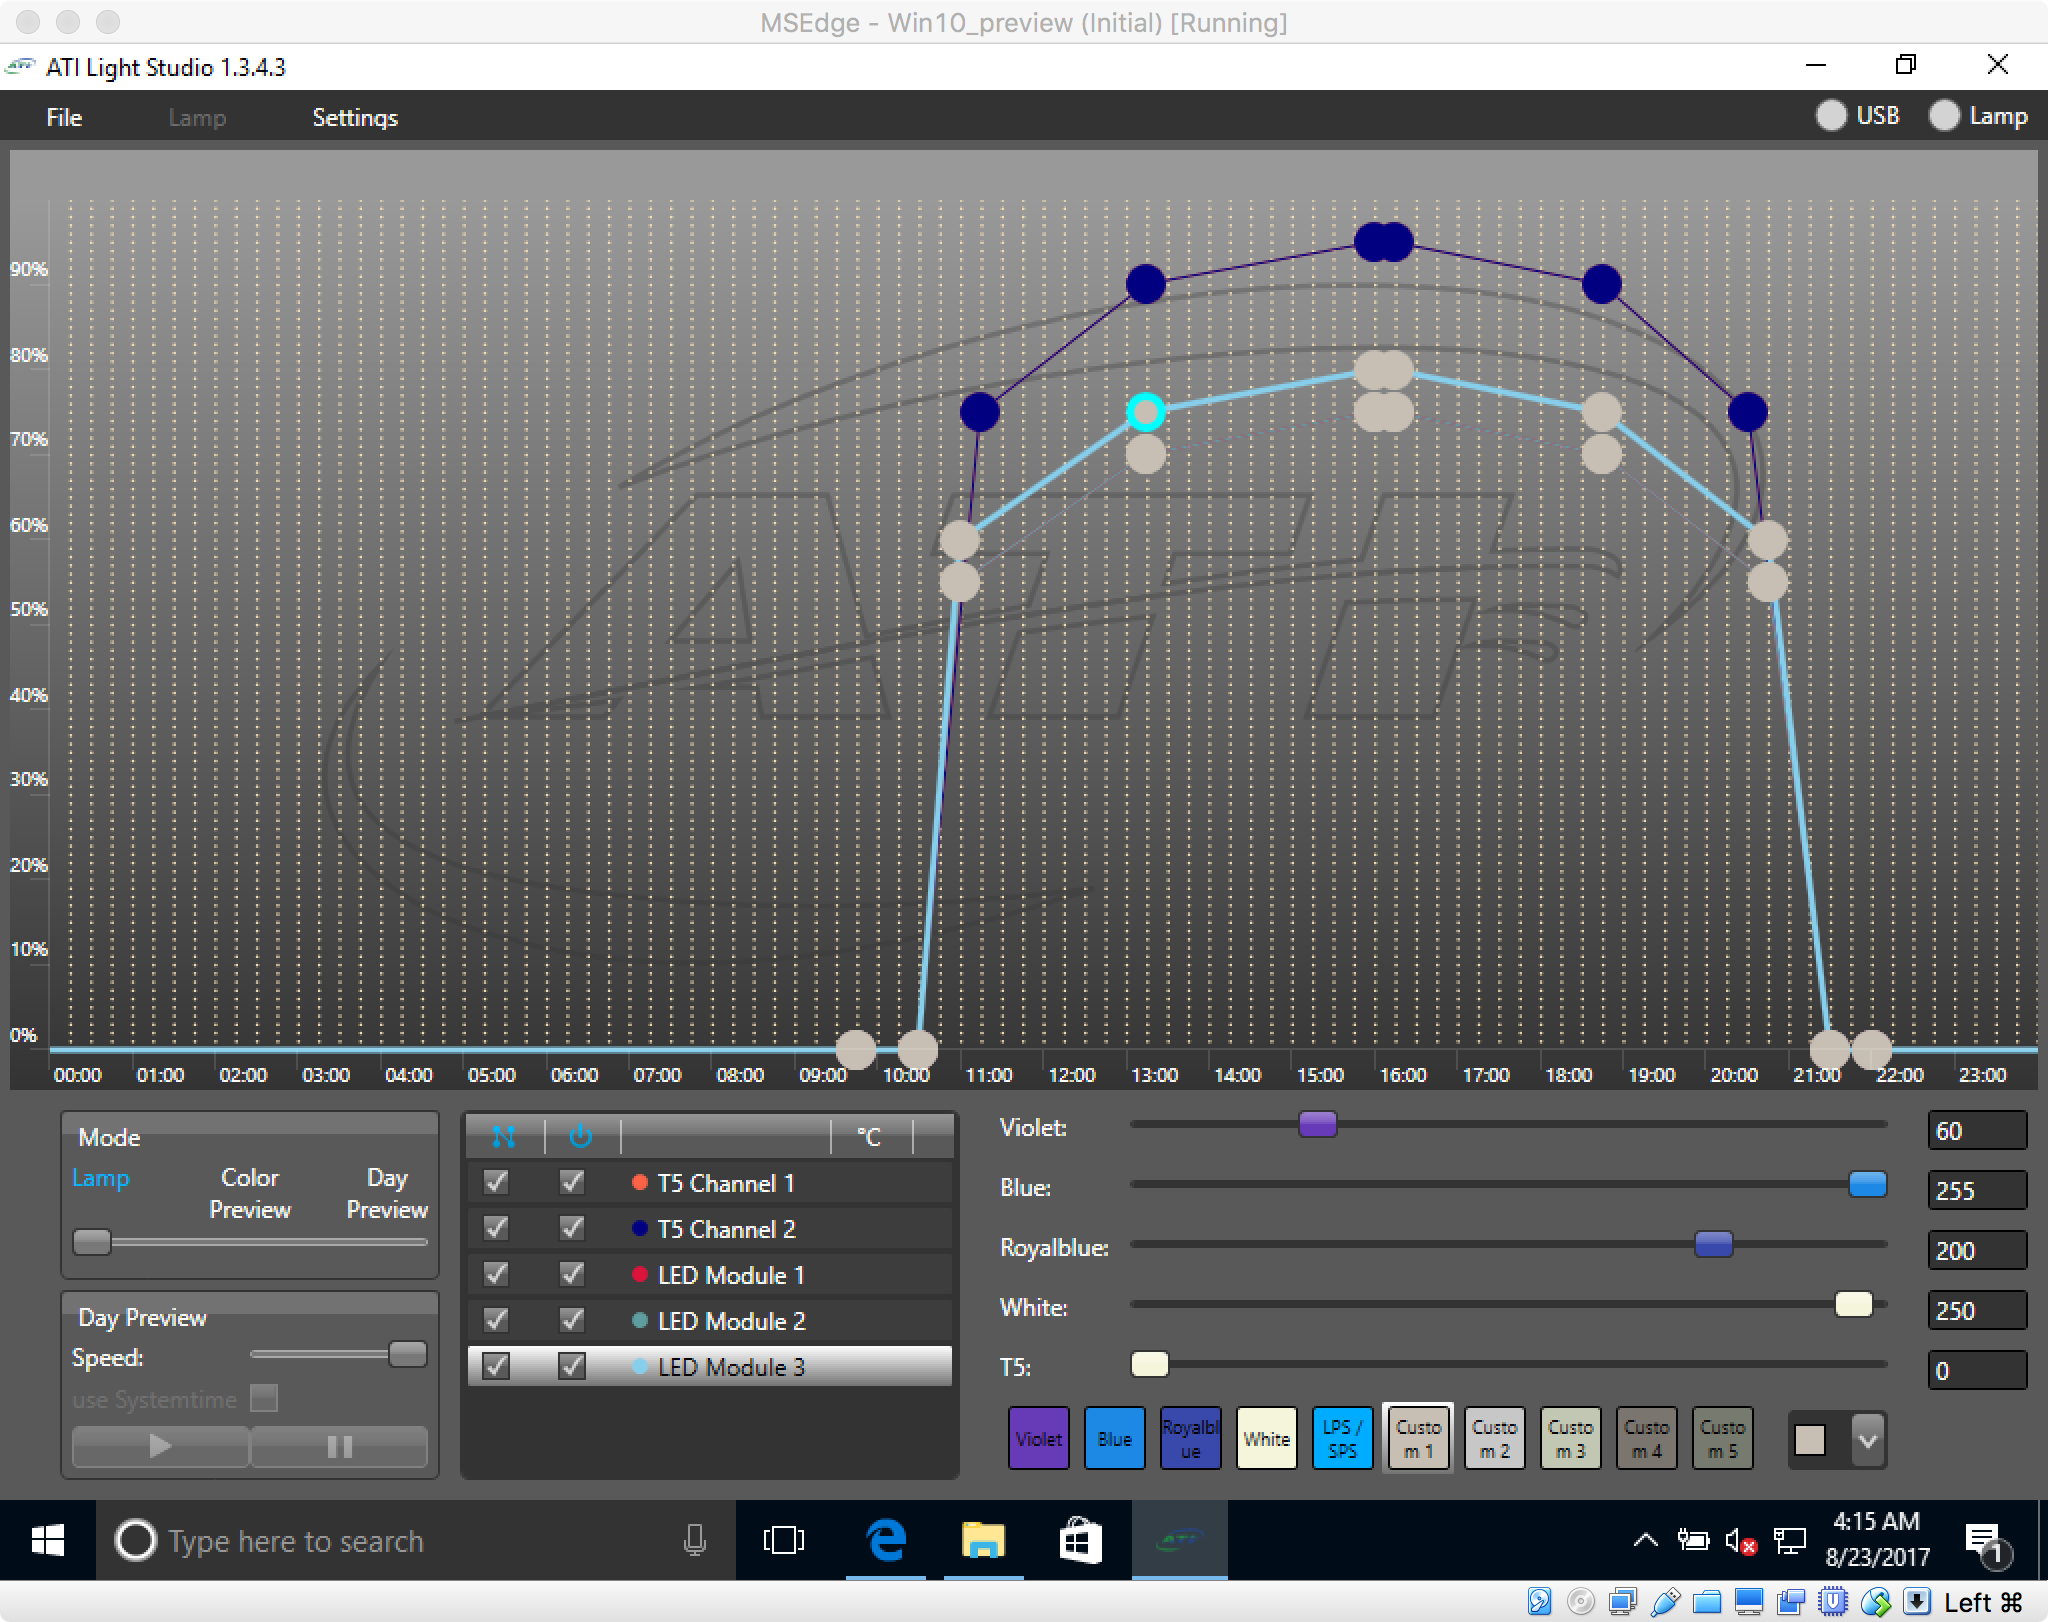Image resolution: width=2048 pixels, height=1622 pixels.
Task: Open Microsoft Edge from the taskbar
Action: tap(885, 1541)
